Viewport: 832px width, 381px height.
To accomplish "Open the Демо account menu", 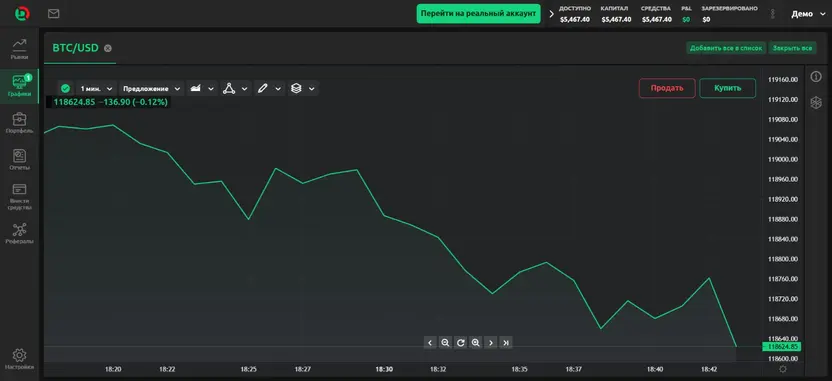I will pyautogui.click(x=809, y=14).
